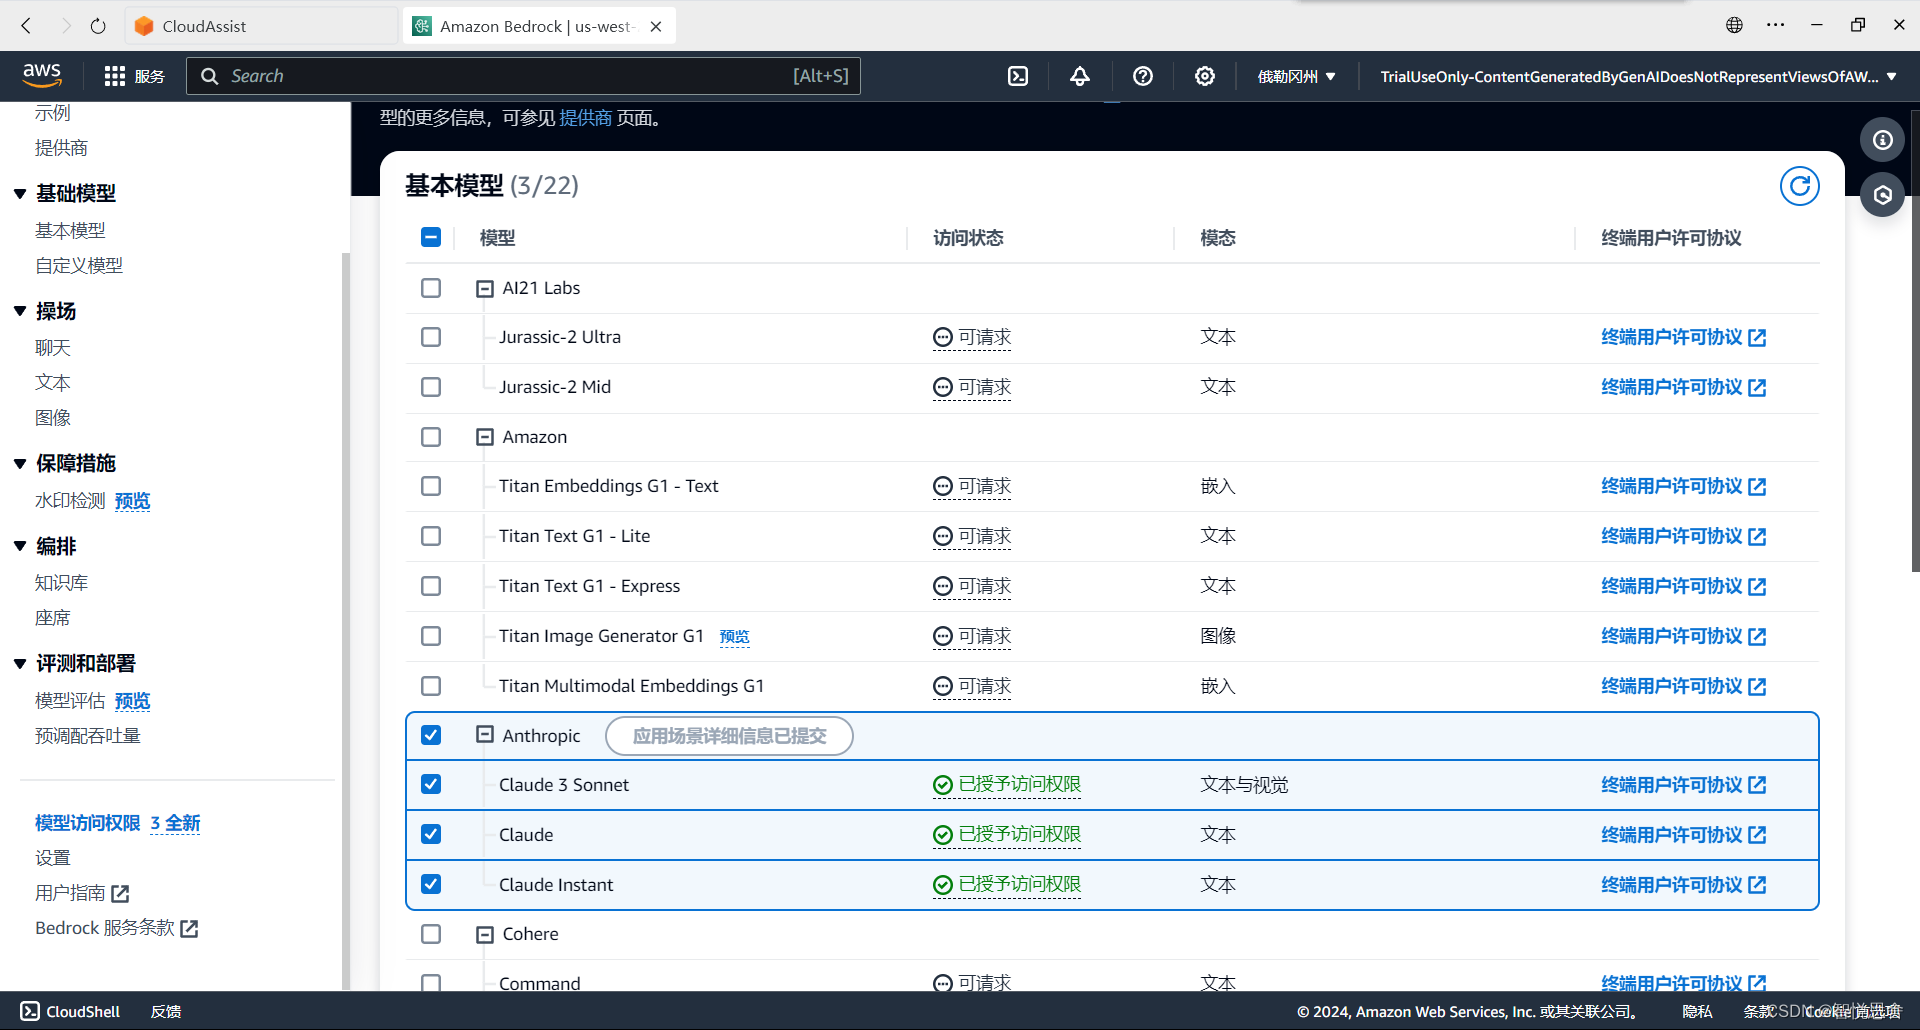Uncheck the Claude Instant checkbox
Viewport: 1920px width, 1030px height.
pos(431,884)
